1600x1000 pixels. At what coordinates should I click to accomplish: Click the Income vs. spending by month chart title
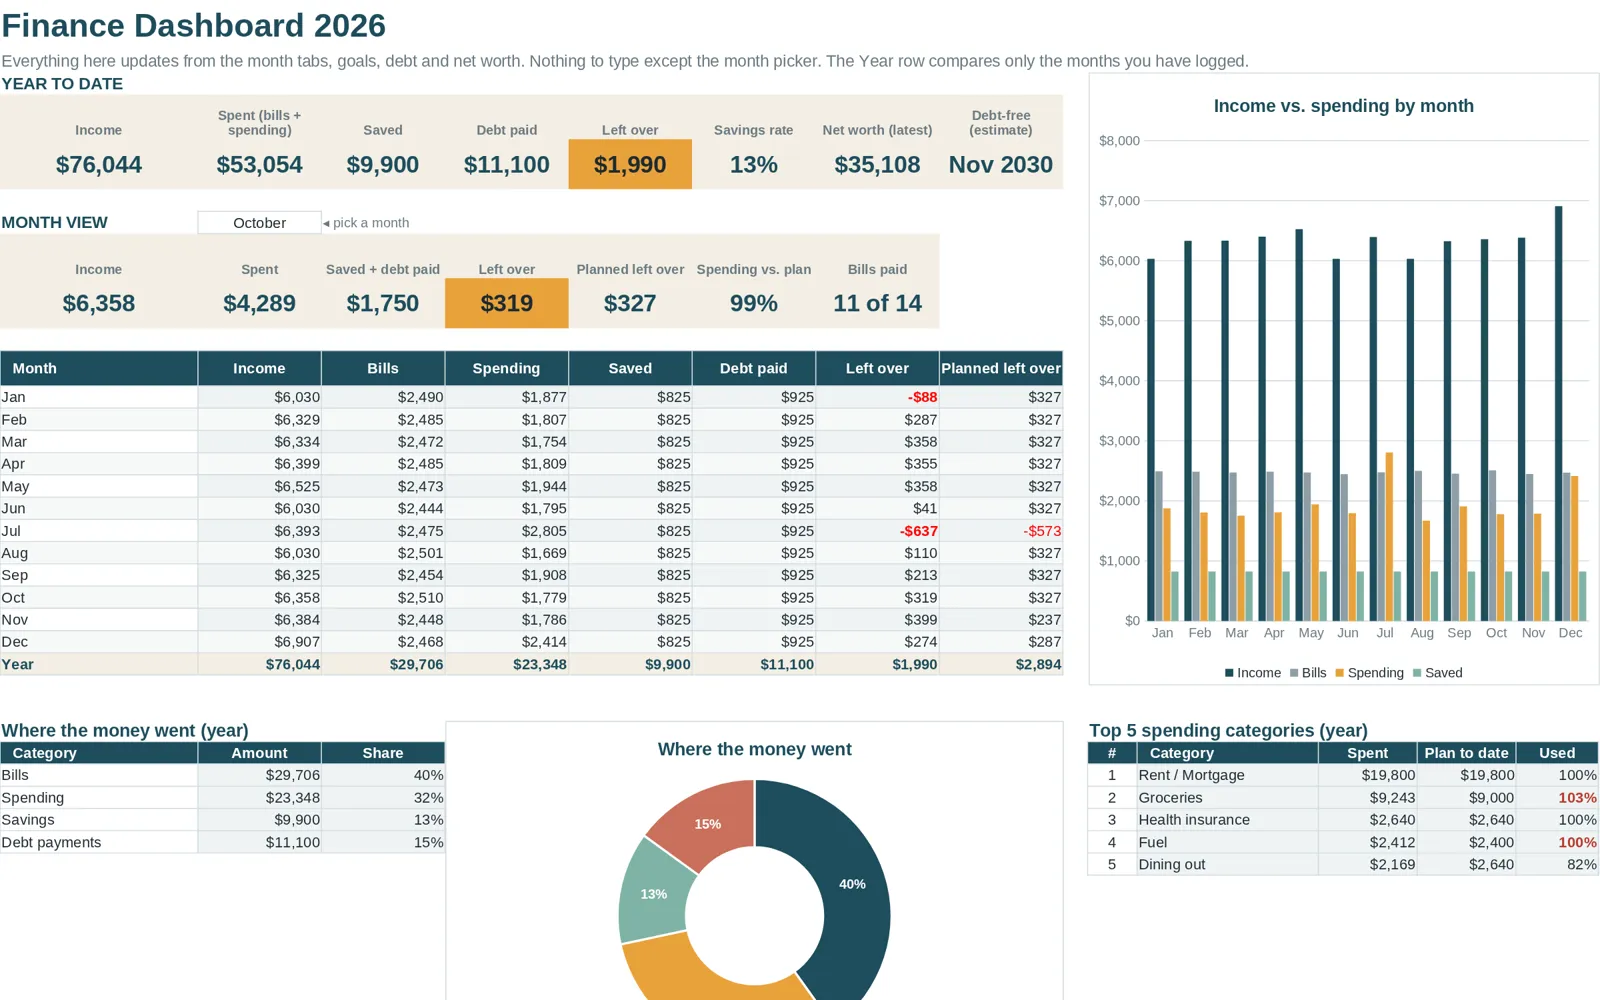pos(1343,106)
